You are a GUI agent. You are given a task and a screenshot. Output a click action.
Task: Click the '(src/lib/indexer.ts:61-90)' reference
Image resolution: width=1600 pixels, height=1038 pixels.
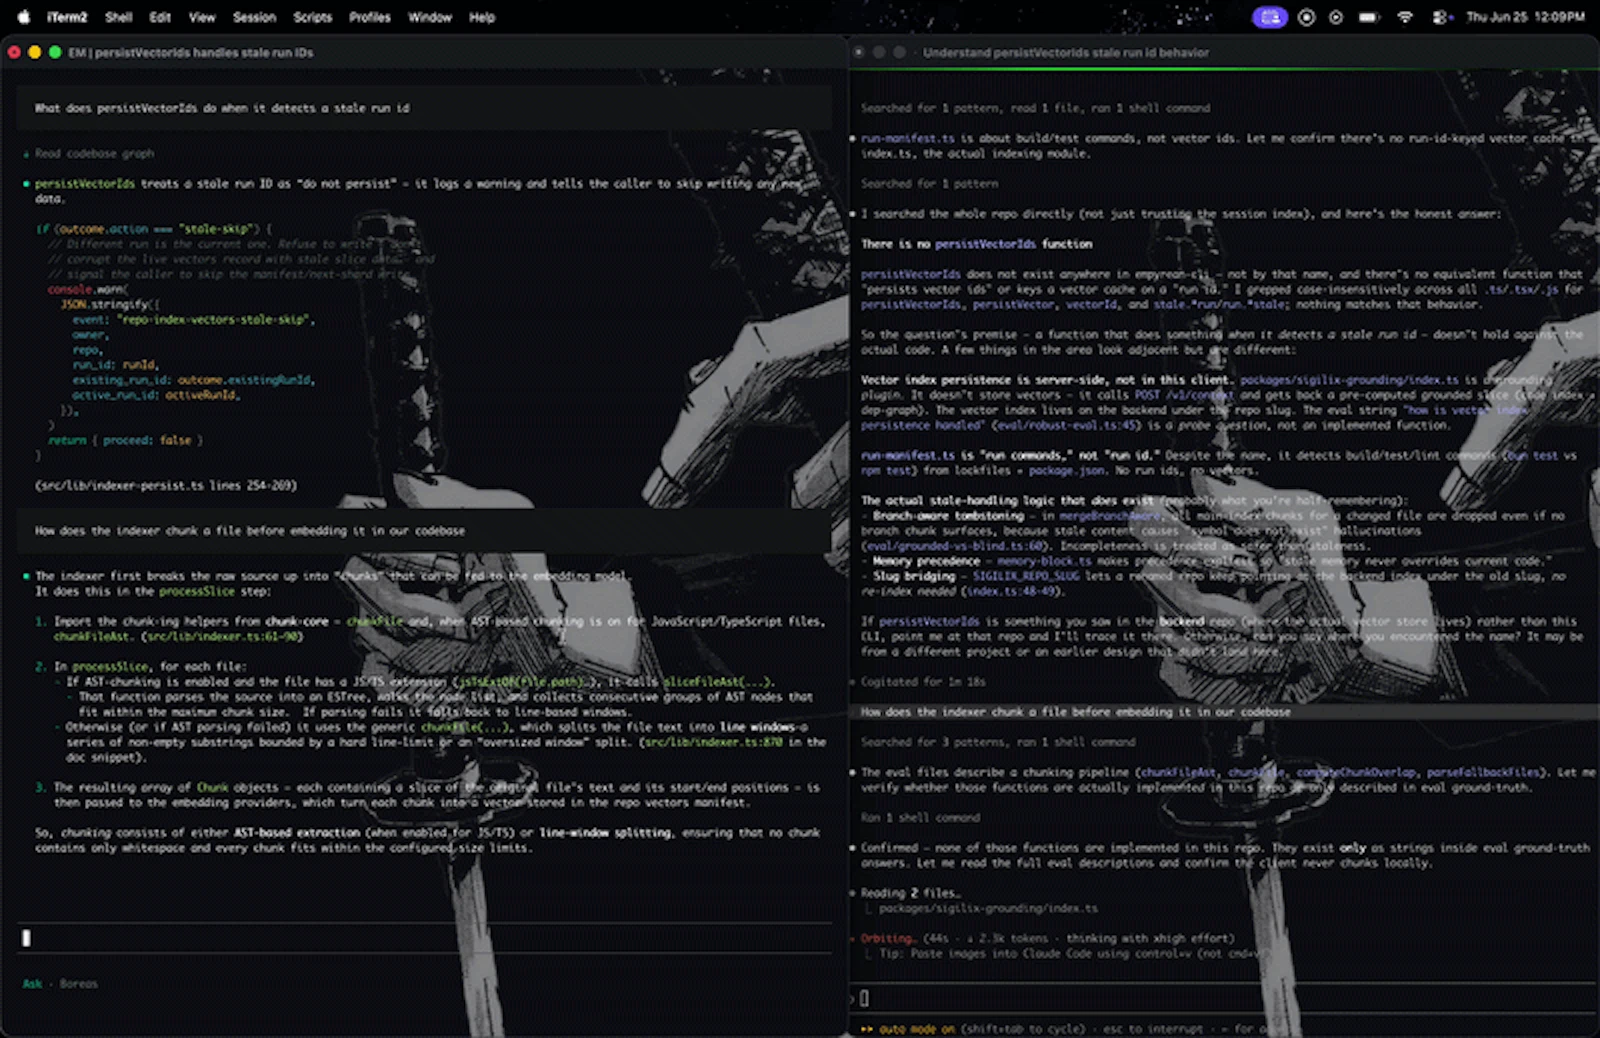[221, 636]
